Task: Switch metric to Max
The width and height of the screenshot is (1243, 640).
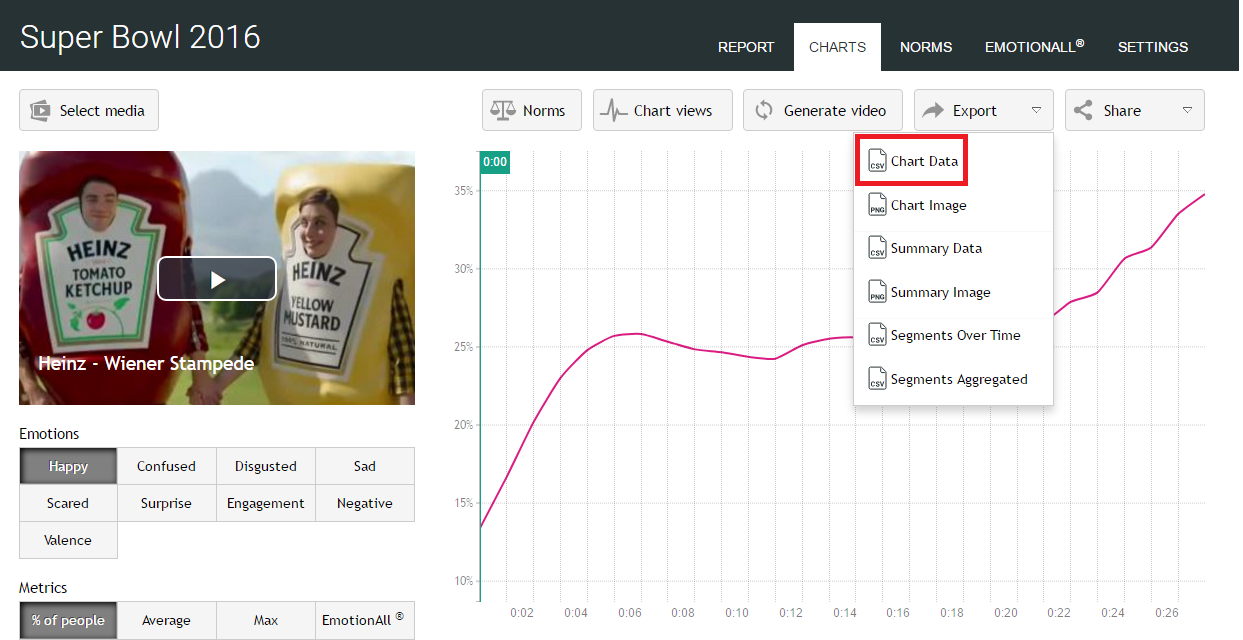Action: 265,620
